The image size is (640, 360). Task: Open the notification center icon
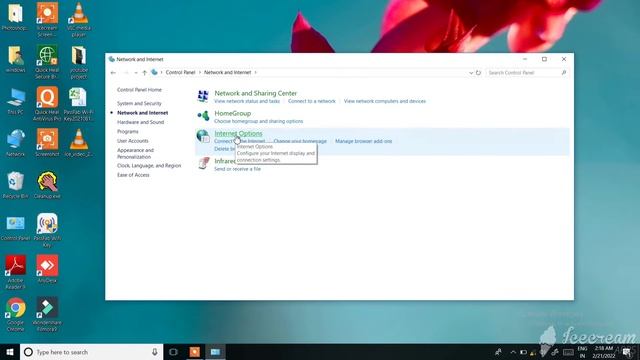pyautogui.click(x=627, y=352)
